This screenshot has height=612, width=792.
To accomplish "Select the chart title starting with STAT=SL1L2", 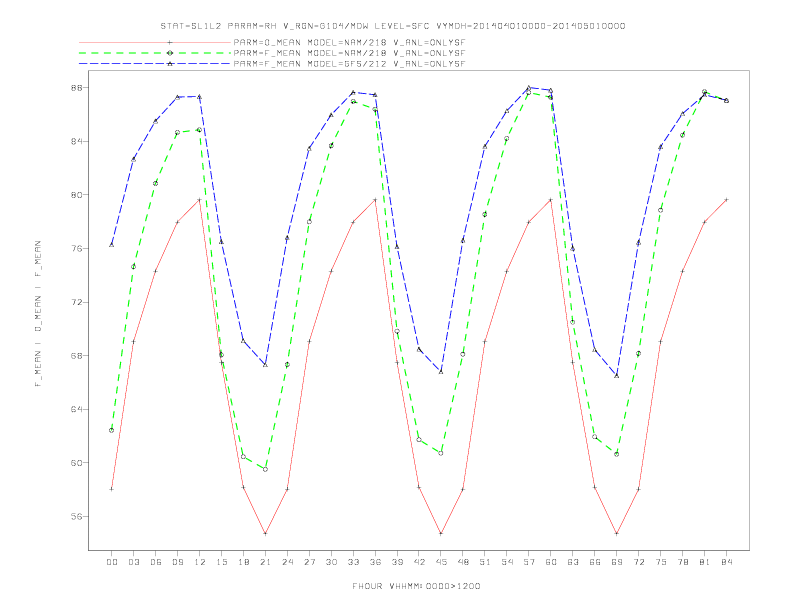I will tap(392, 26).
